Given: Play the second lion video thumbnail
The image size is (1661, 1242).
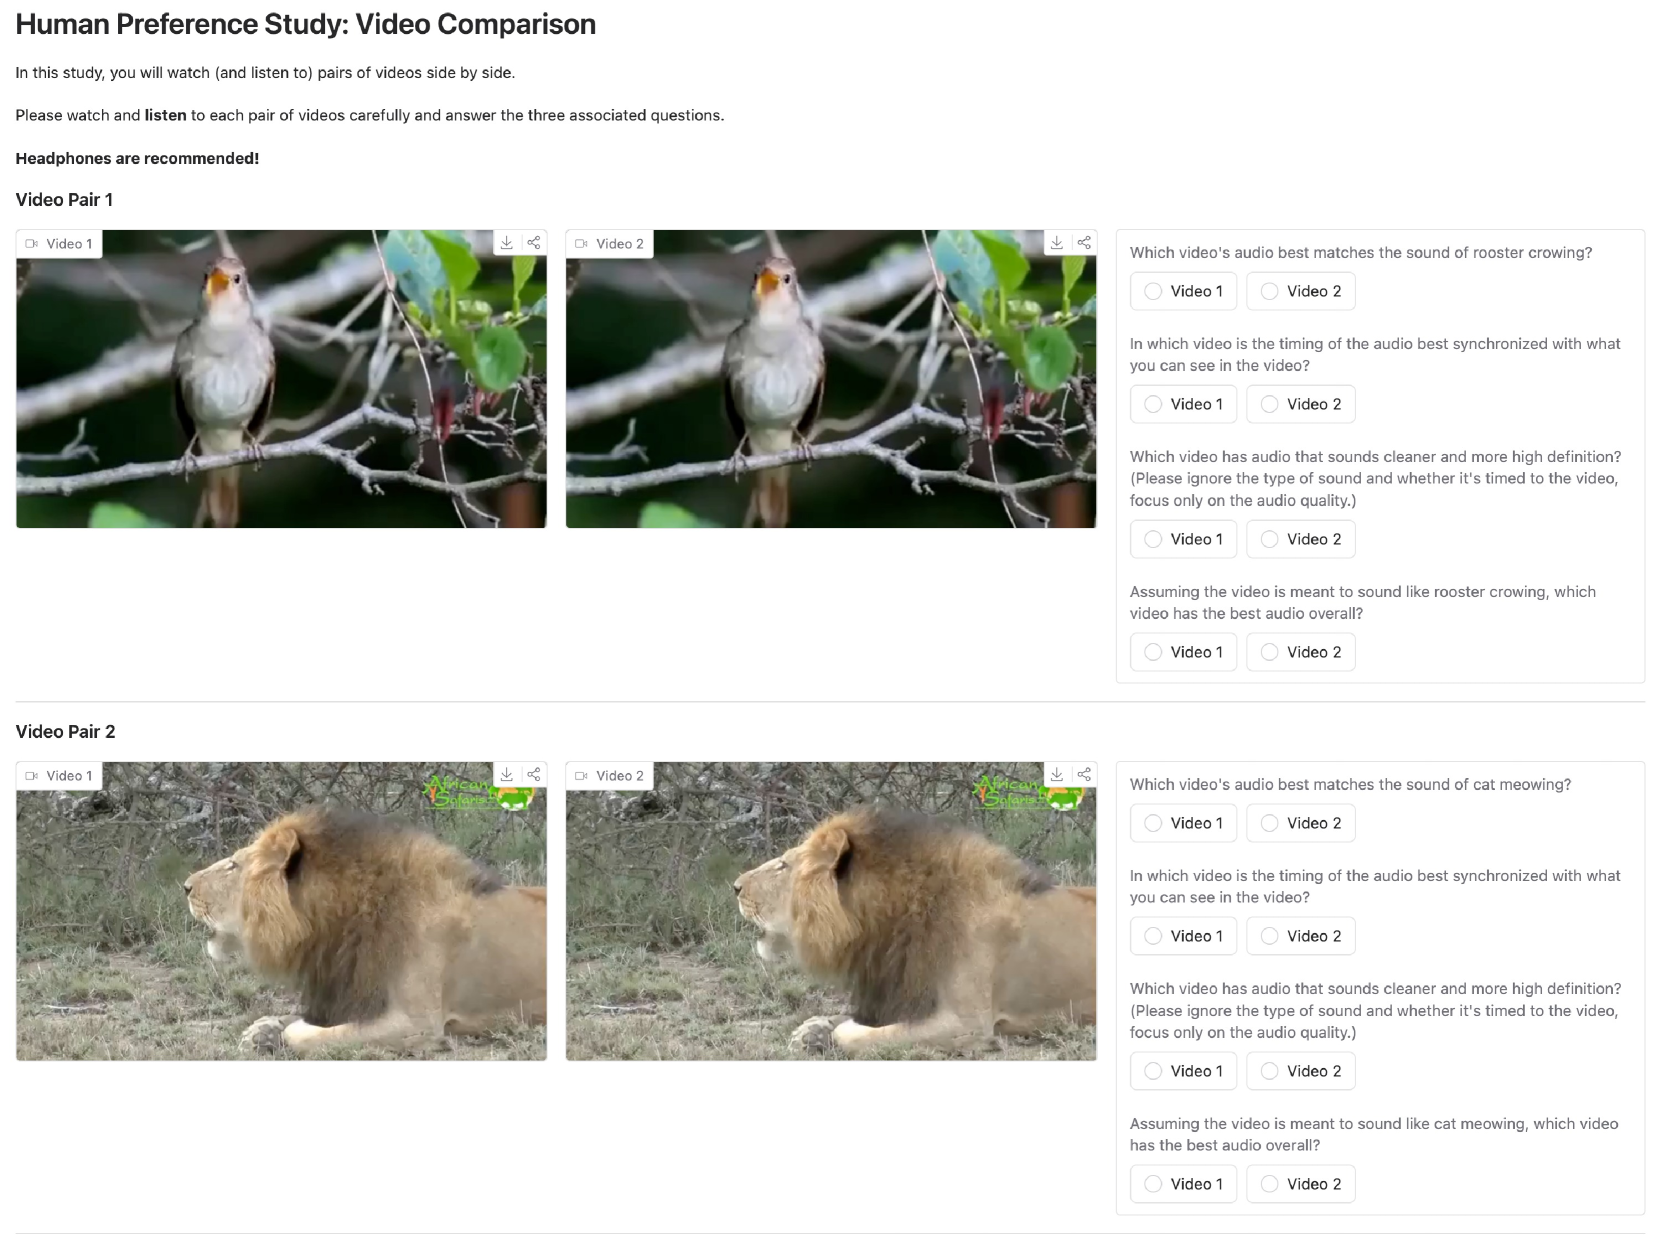Looking at the screenshot, I should pyautogui.click(x=831, y=911).
